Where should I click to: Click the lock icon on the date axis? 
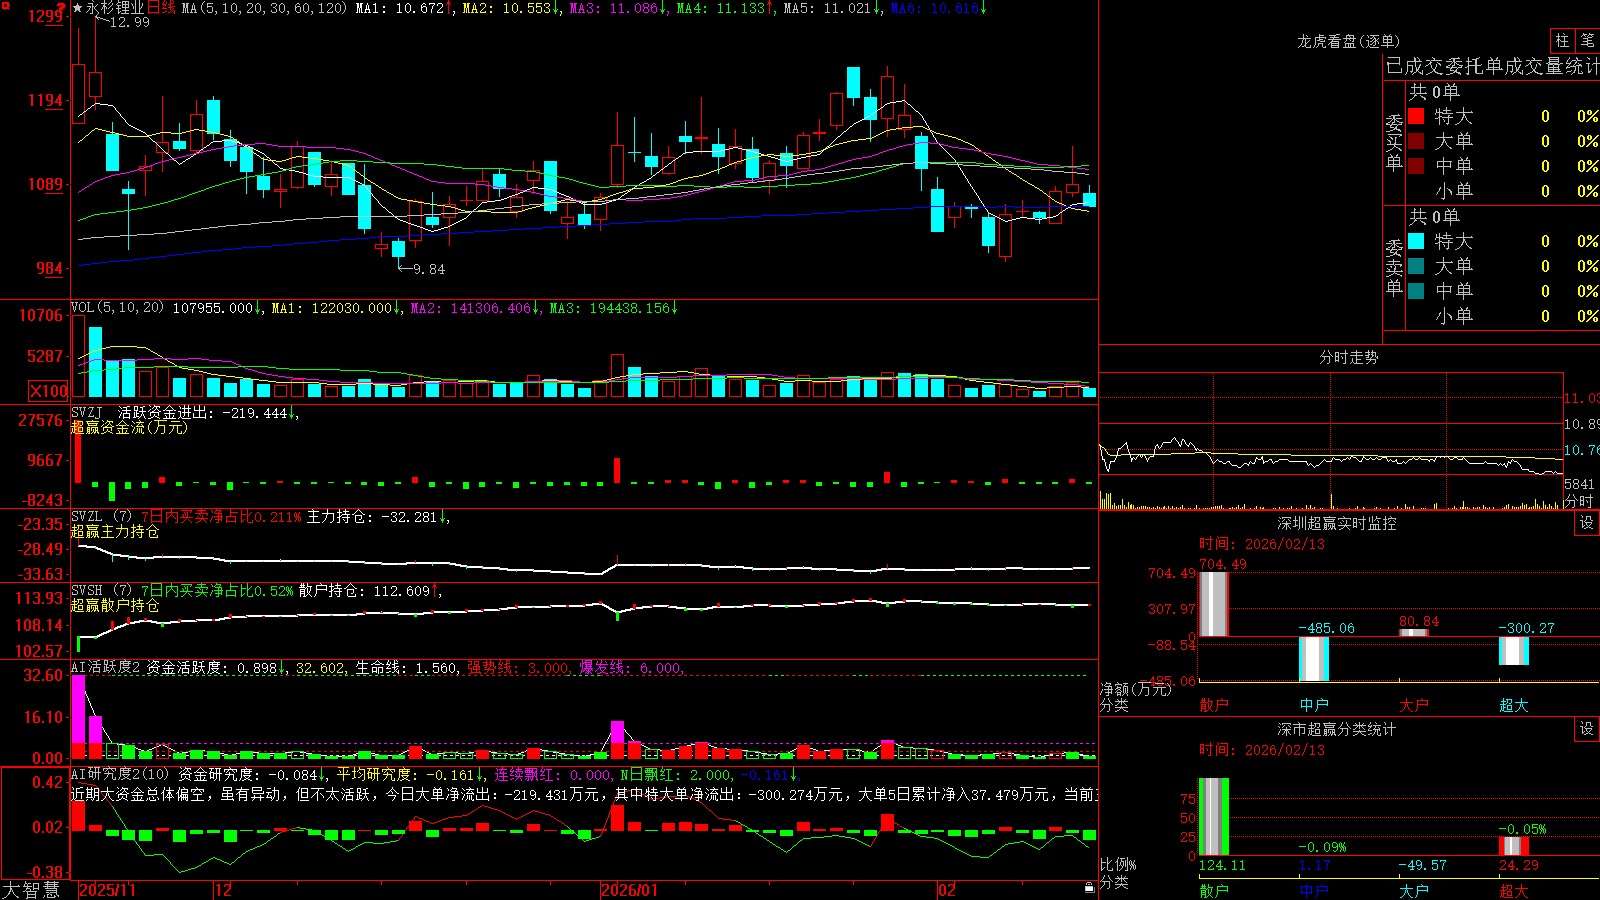[x=1089, y=888]
